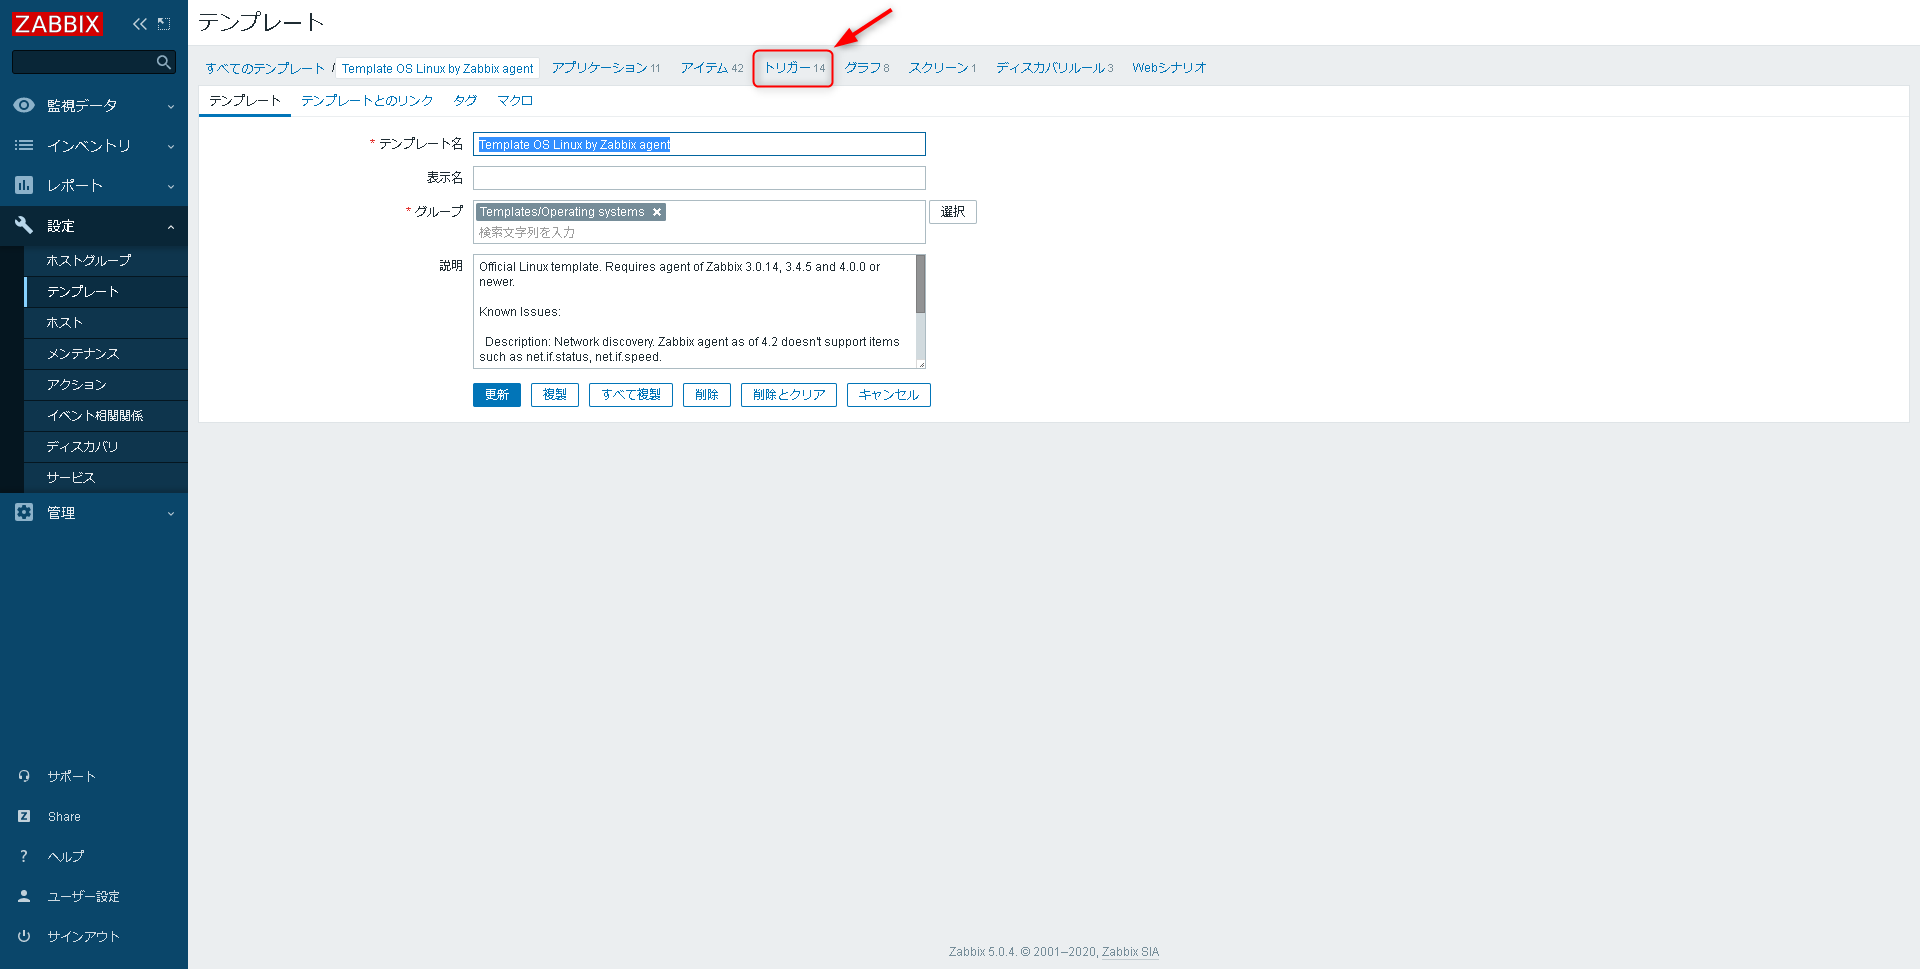Click the 複製 button
This screenshot has height=969, width=1920.
555,395
